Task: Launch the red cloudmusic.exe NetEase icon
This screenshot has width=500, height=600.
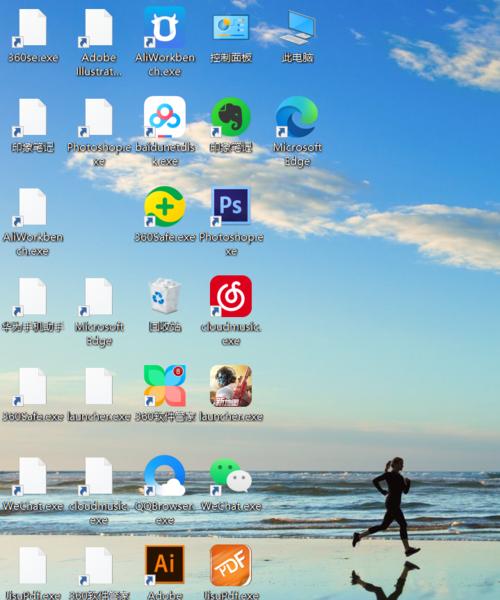Action: (231, 296)
